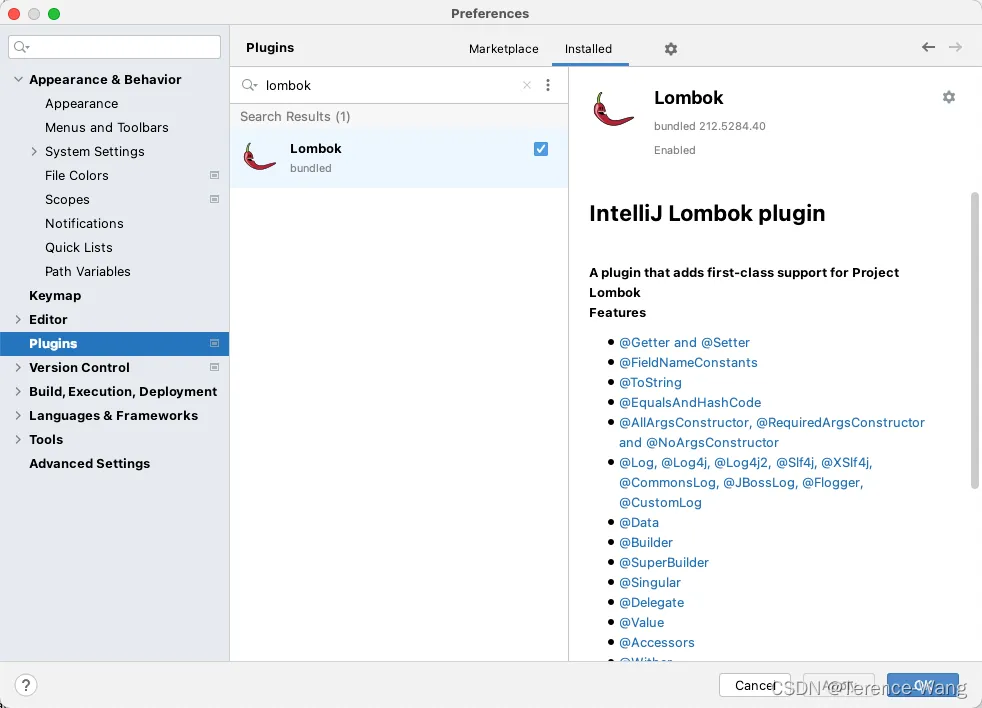The height and width of the screenshot is (708, 982).
Task: Expand the Languages & Frameworks section
Action: coord(18,416)
